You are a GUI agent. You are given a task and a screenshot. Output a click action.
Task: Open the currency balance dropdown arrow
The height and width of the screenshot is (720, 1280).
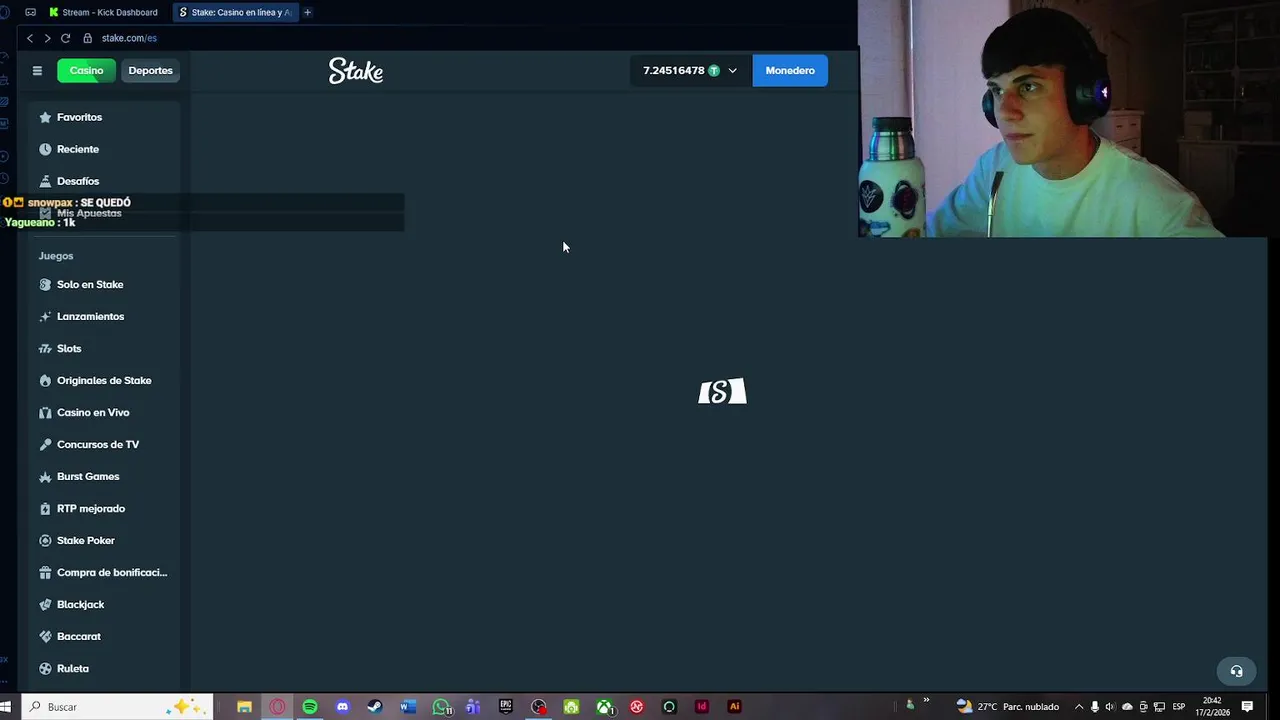tap(732, 71)
